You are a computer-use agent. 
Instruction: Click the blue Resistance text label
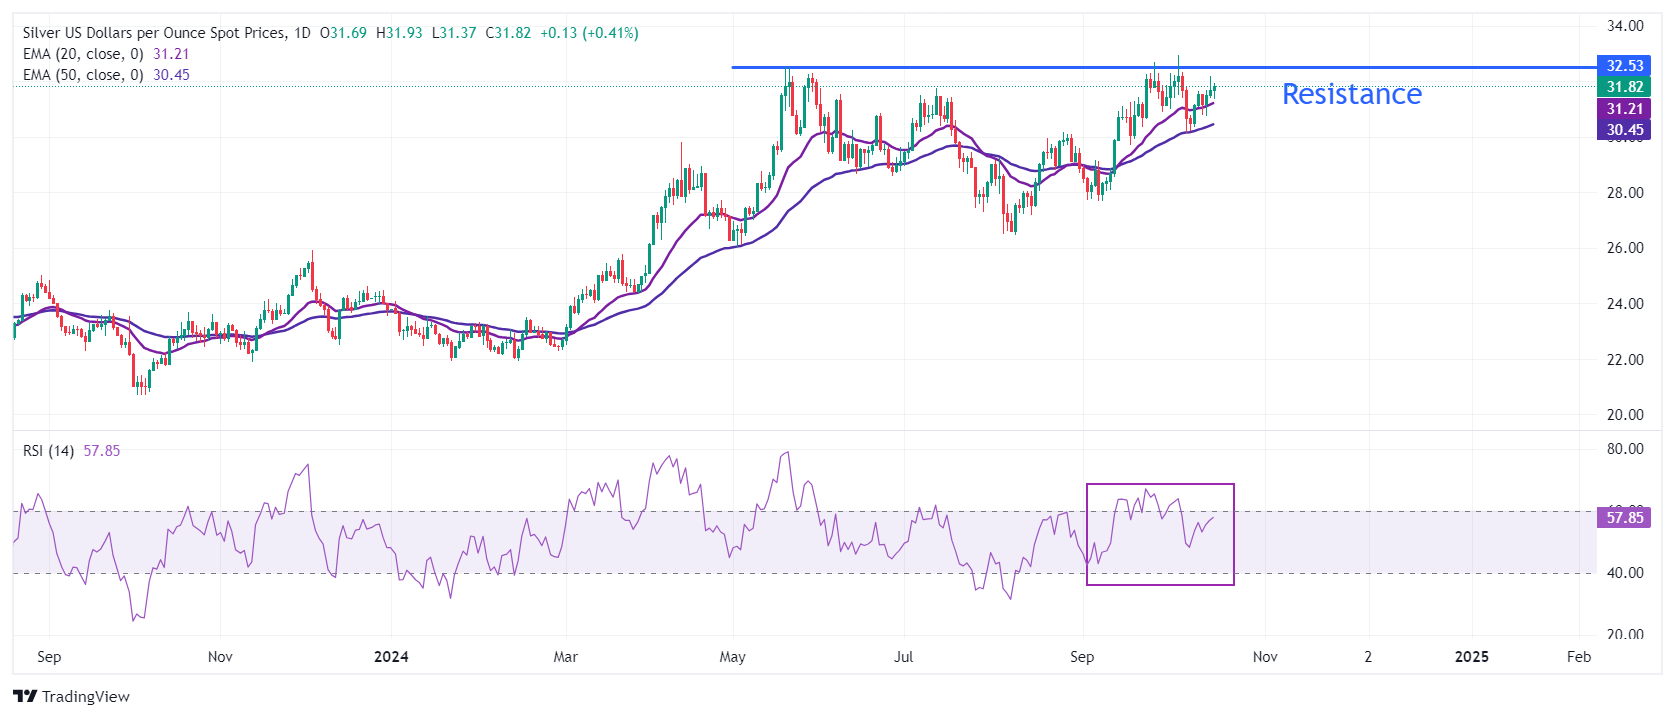point(1351,94)
